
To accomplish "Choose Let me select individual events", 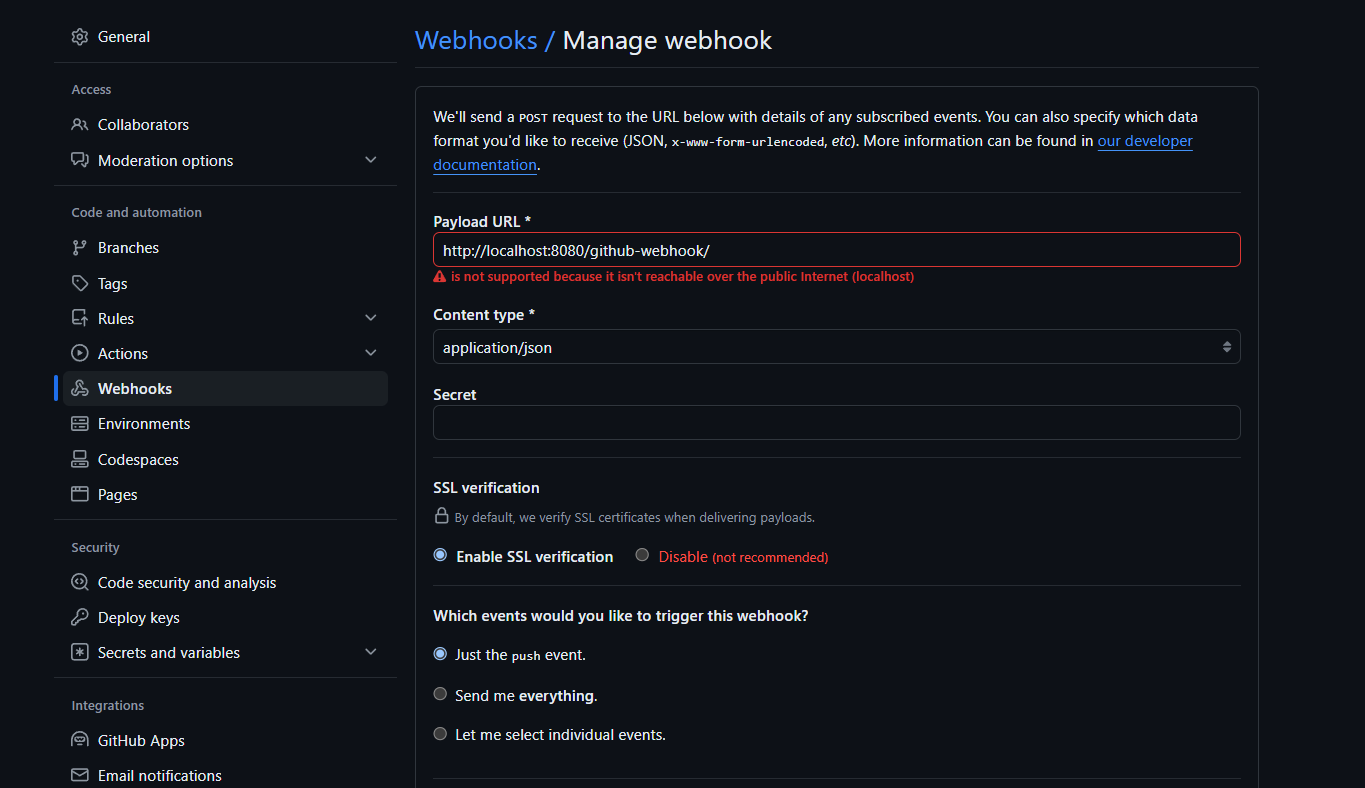I will coord(440,733).
